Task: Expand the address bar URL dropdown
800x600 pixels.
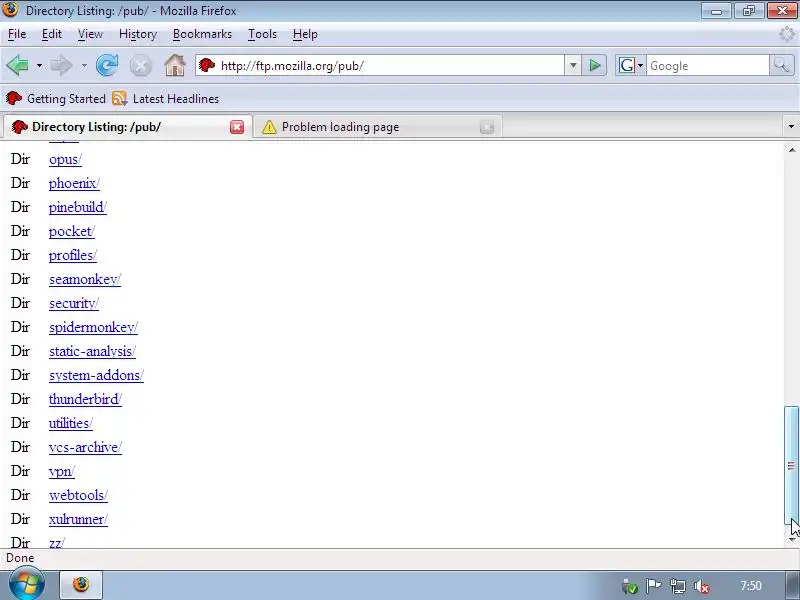Action: click(573, 65)
